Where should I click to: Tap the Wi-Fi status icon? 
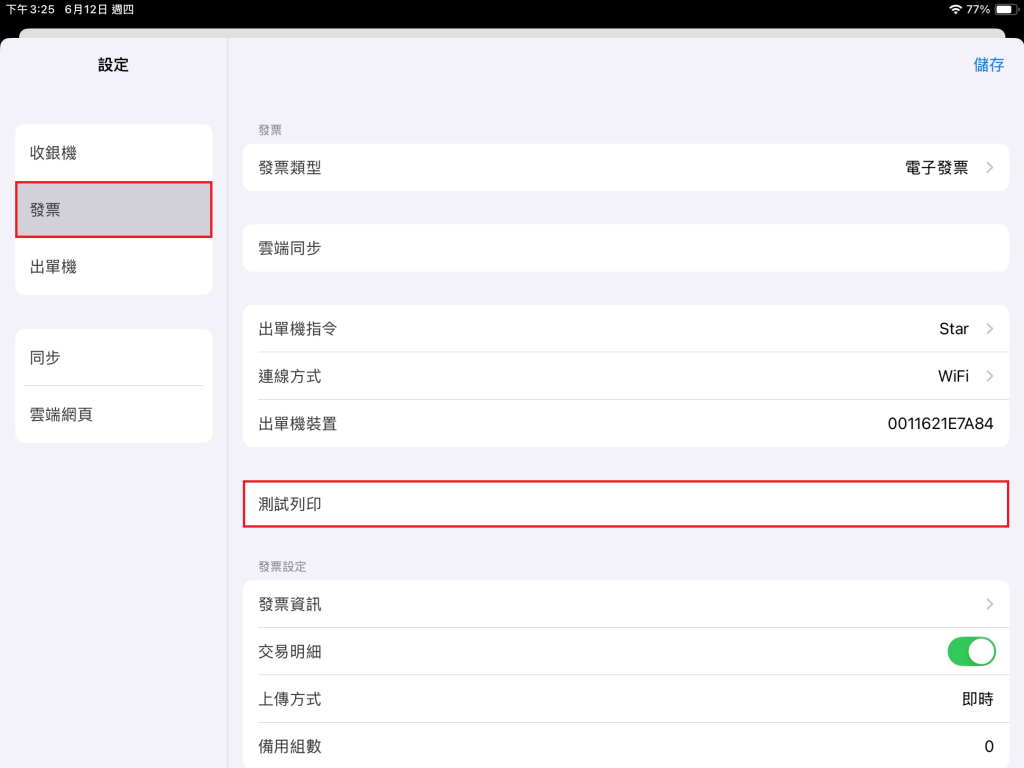955,9
